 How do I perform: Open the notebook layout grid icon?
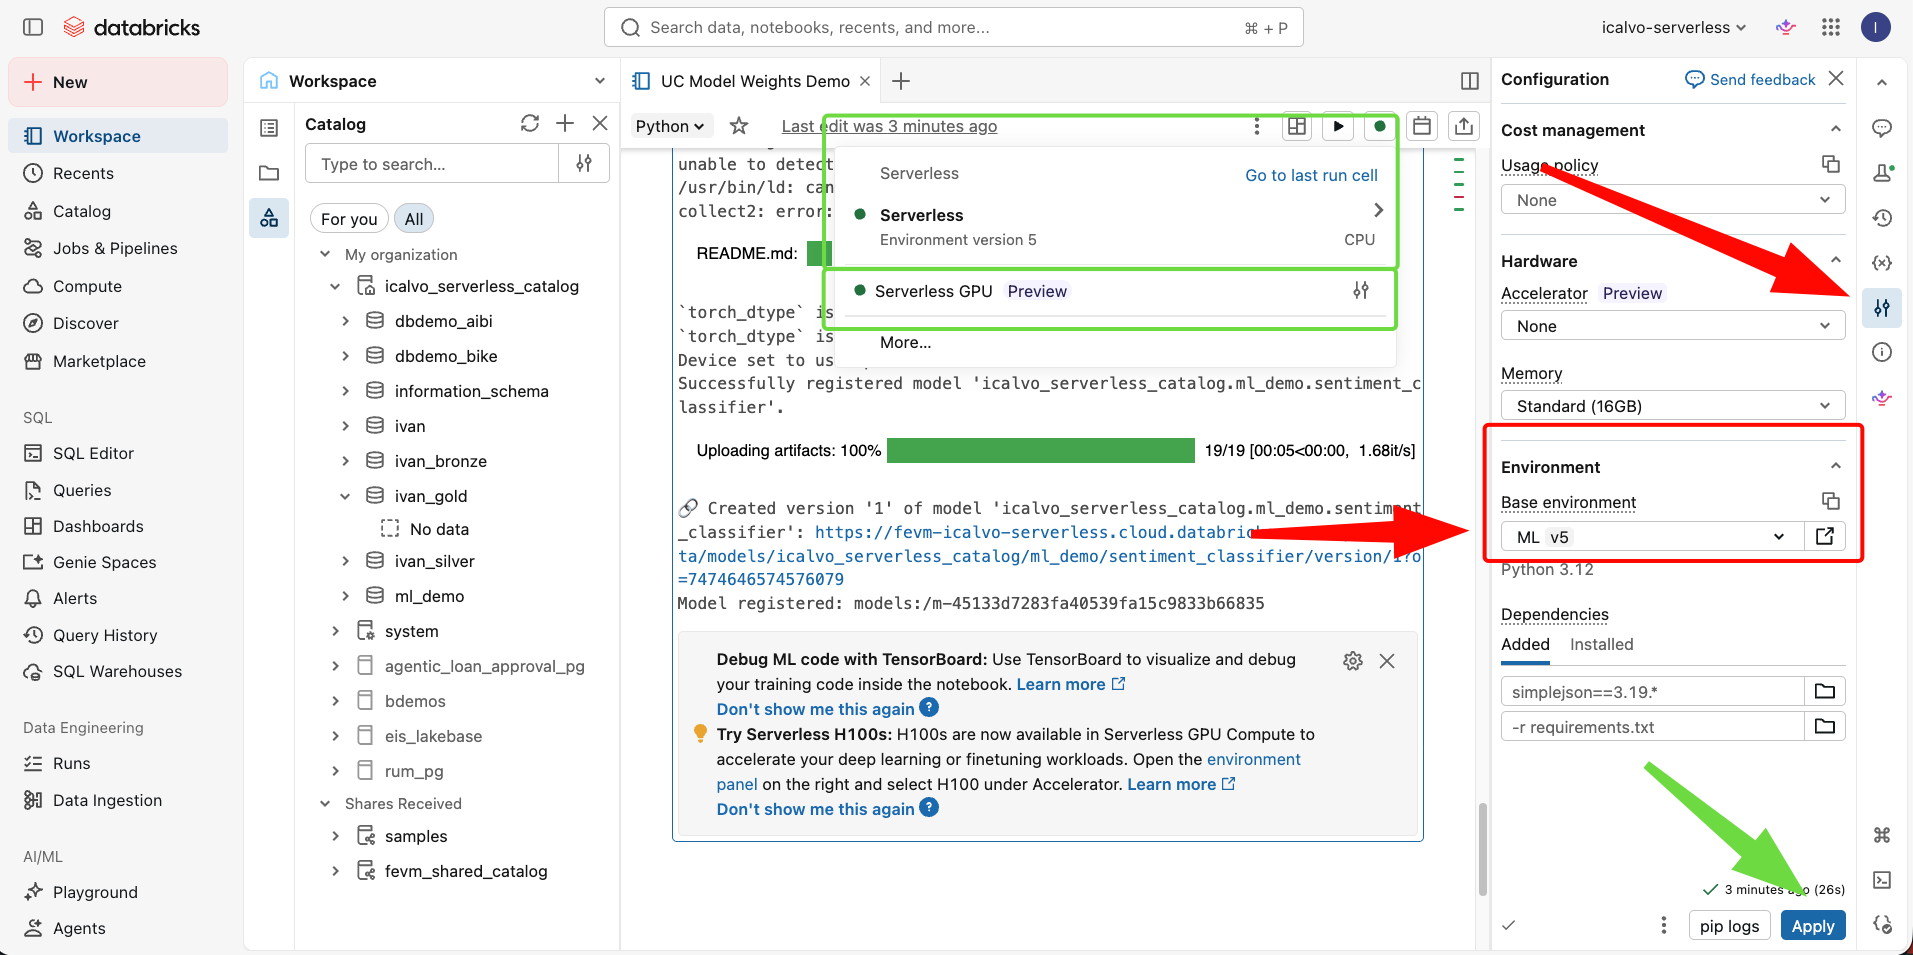click(x=1297, y=126)
